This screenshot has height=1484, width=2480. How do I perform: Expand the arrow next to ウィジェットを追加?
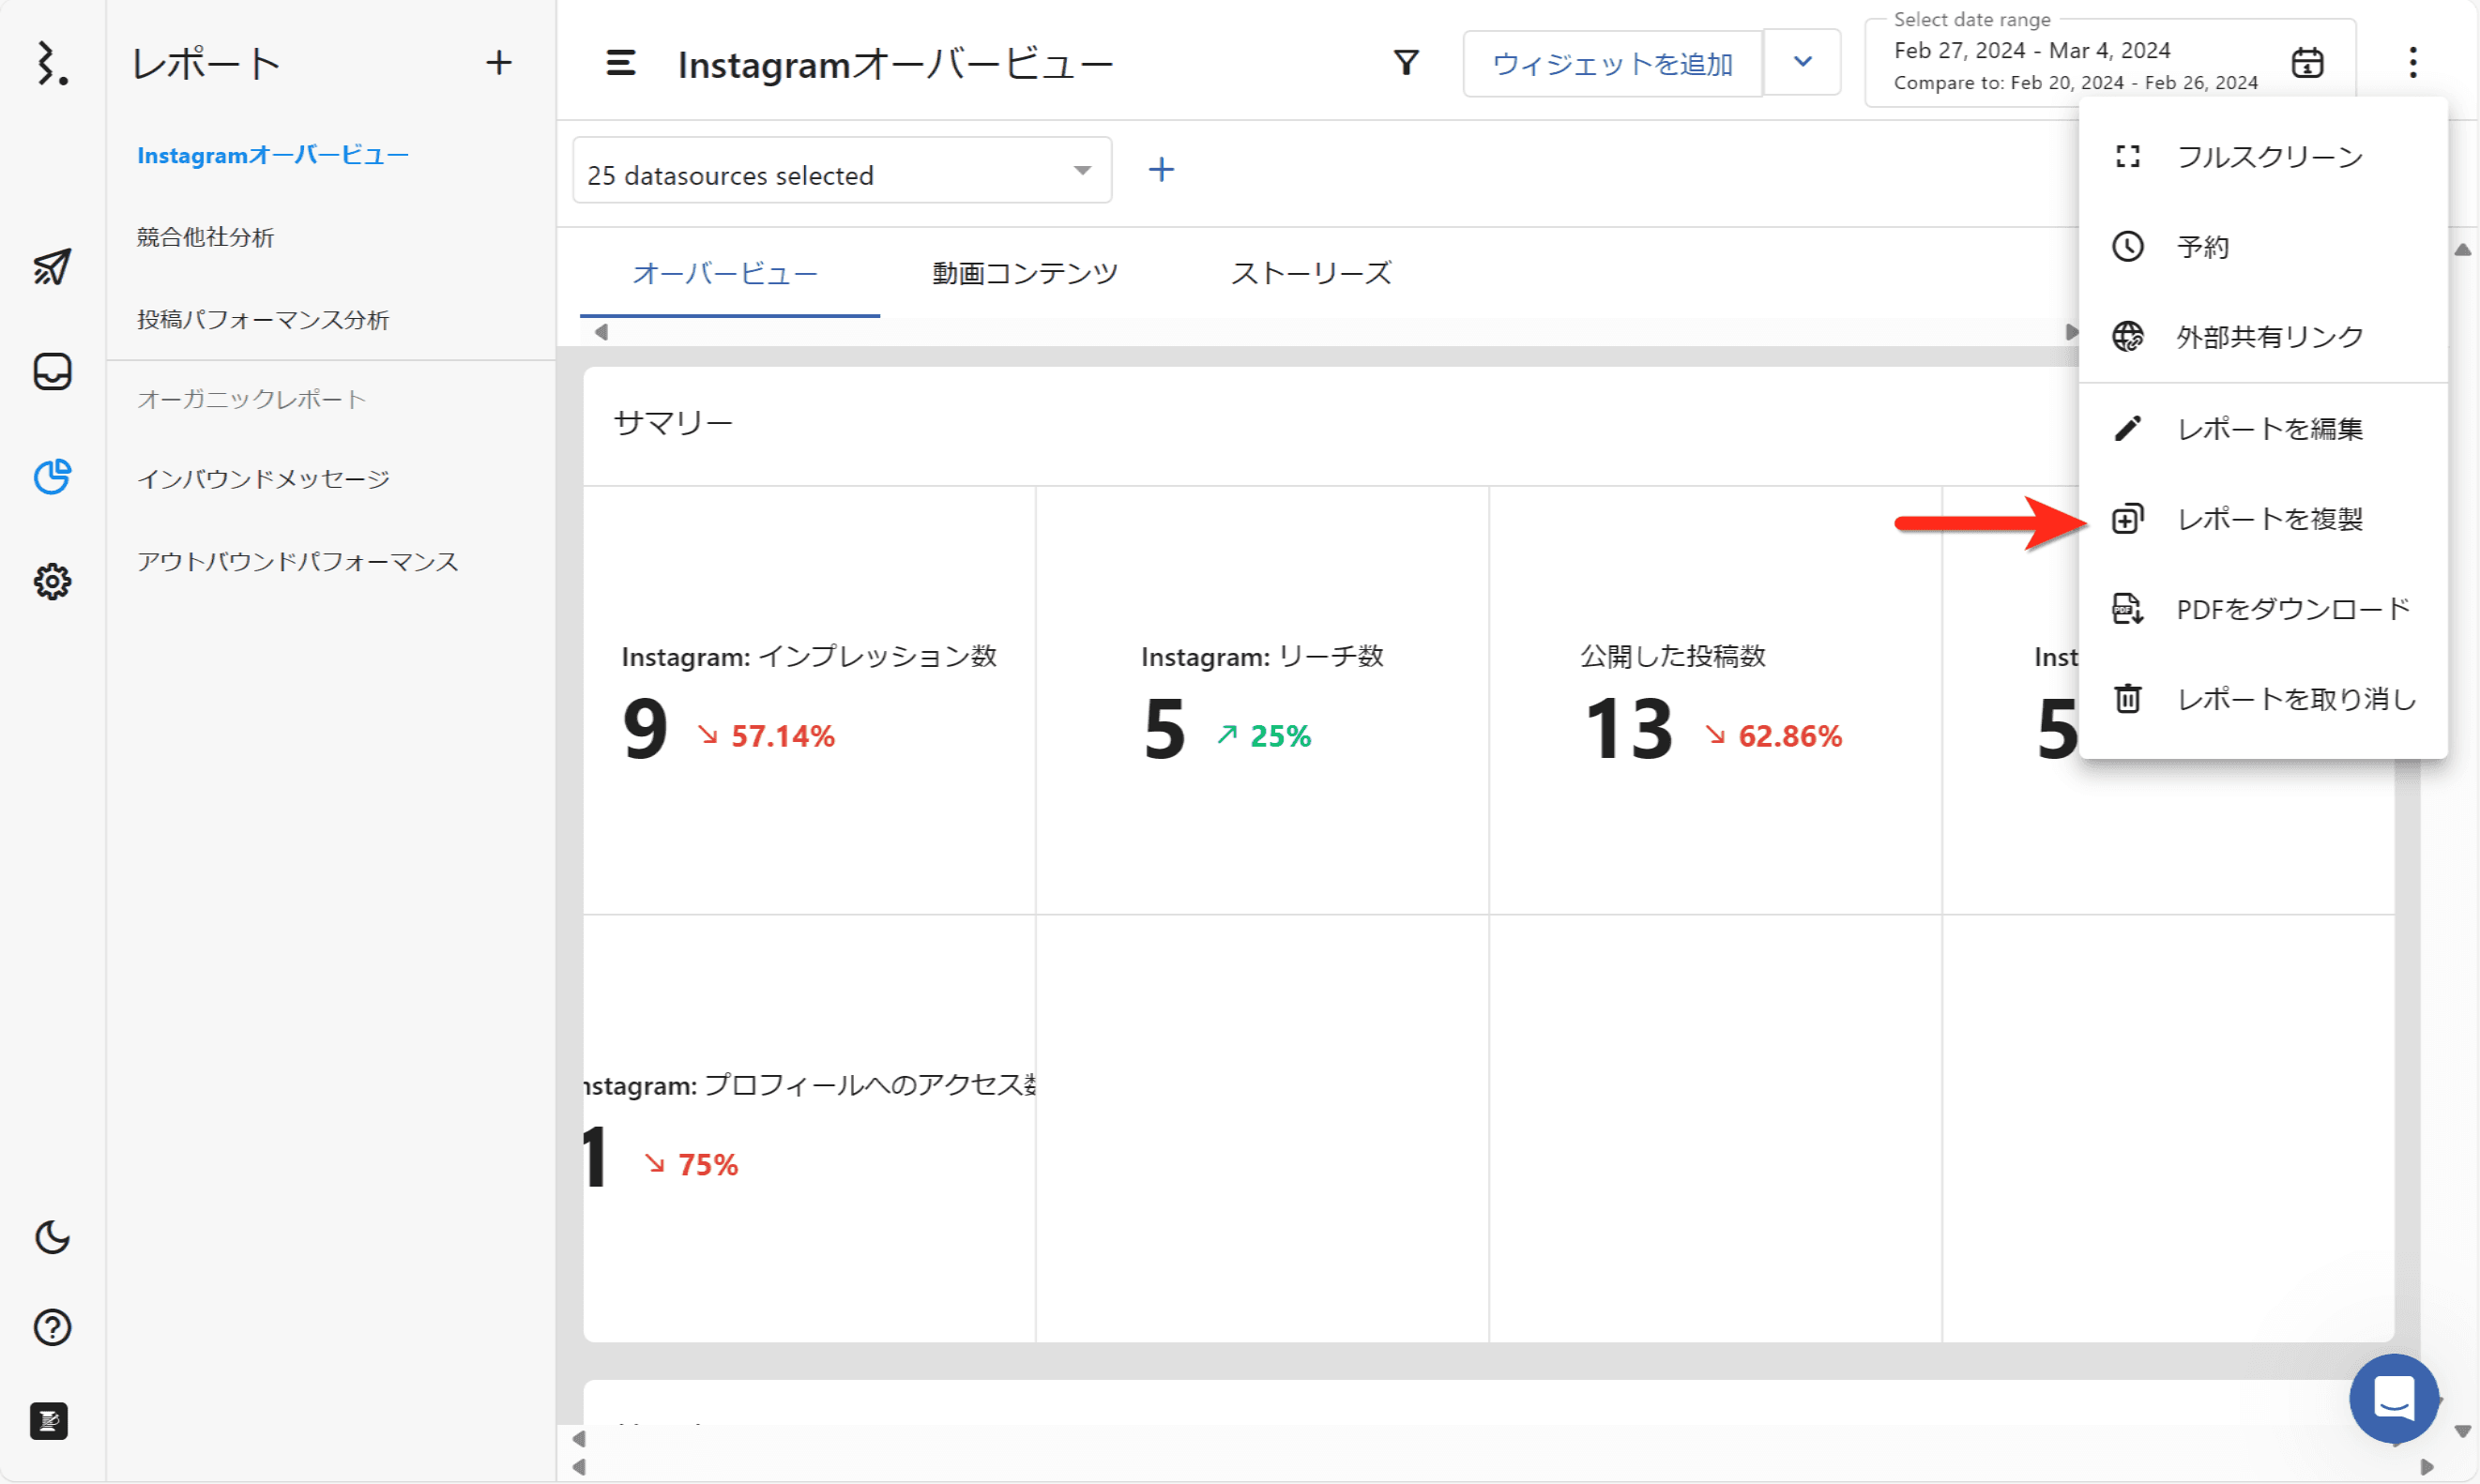[1802, 63]
